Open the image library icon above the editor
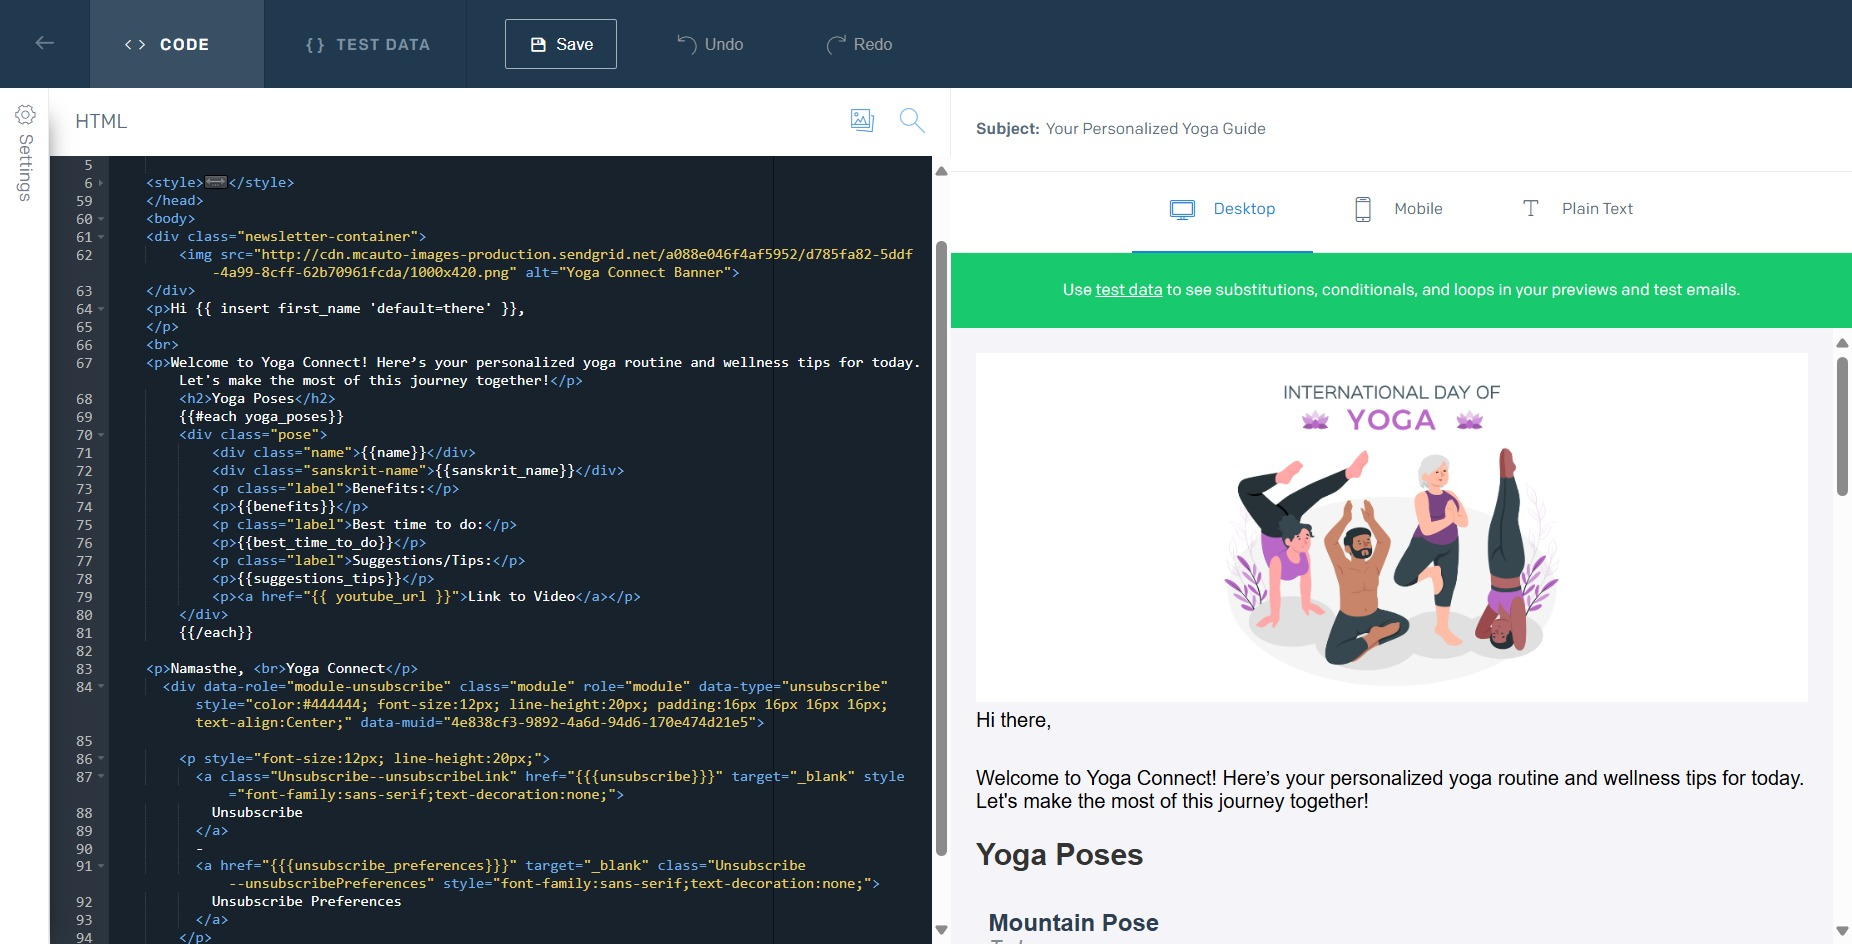The image size is (1852, 944). (x=861, y=120)
